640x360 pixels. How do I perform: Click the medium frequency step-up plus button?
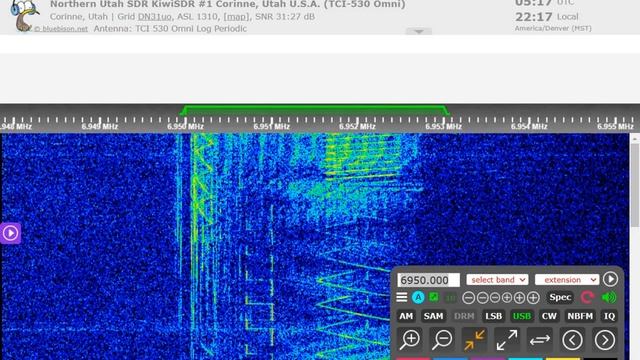coord(519,298)
